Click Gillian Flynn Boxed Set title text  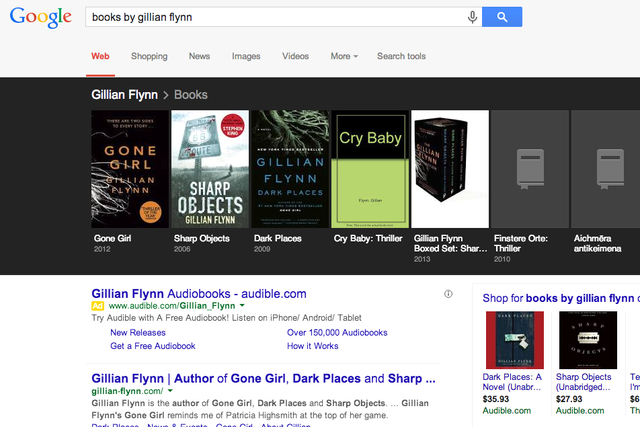(450, 243)
